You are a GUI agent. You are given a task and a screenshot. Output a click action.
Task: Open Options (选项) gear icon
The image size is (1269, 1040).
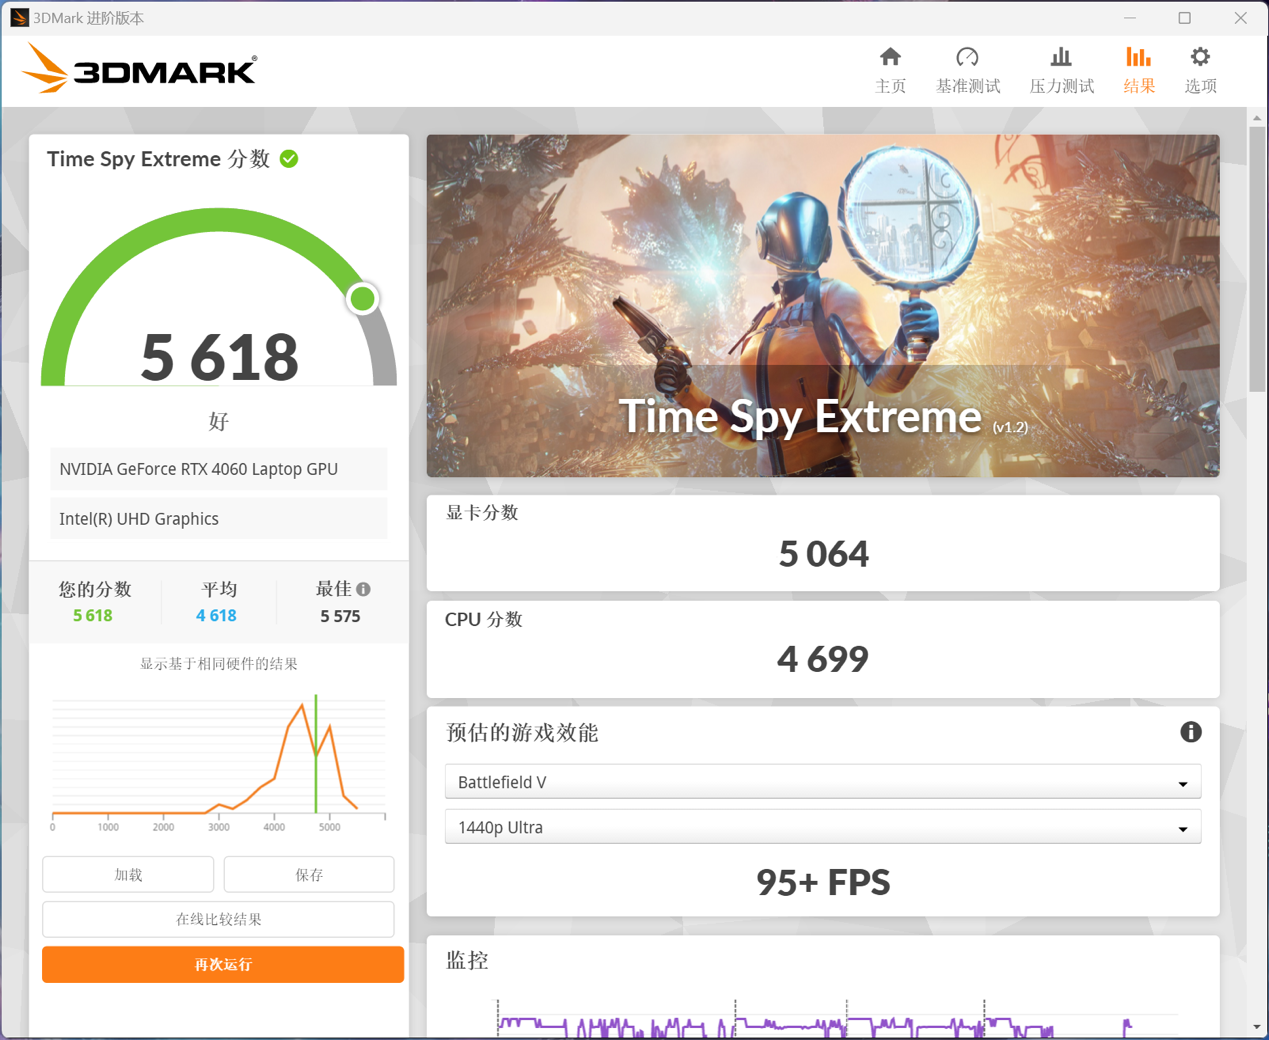click(1200, 58)
